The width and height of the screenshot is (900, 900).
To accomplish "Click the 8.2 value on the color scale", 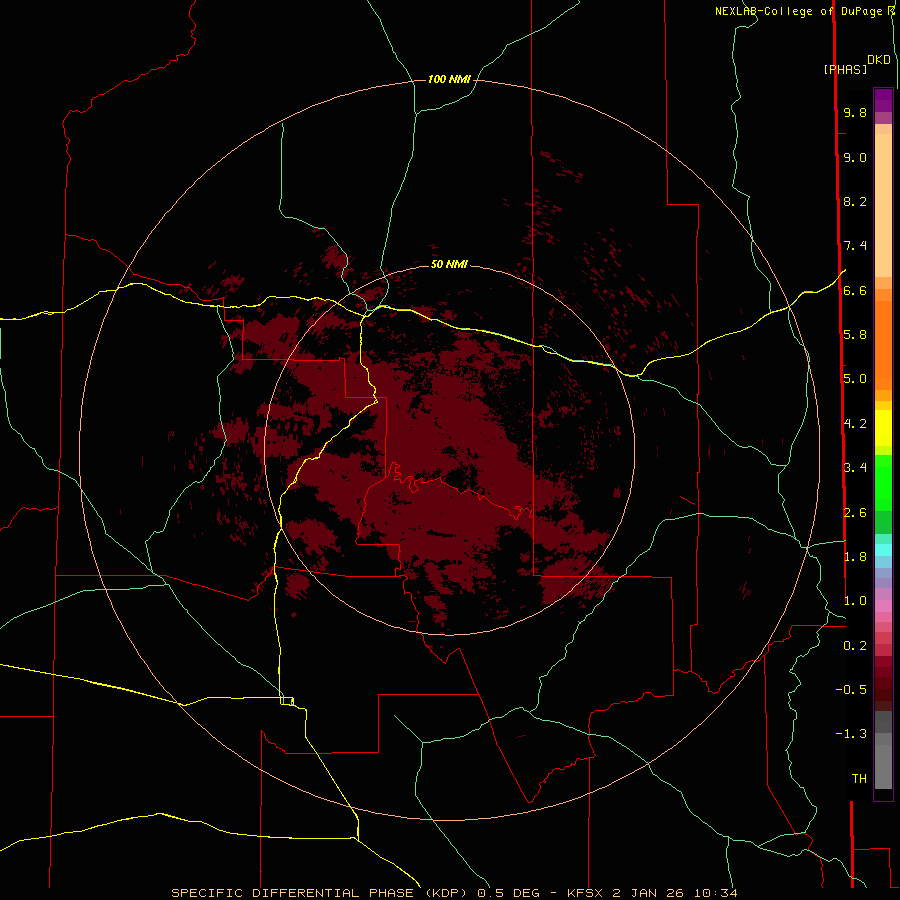I will tap(855, 201).
